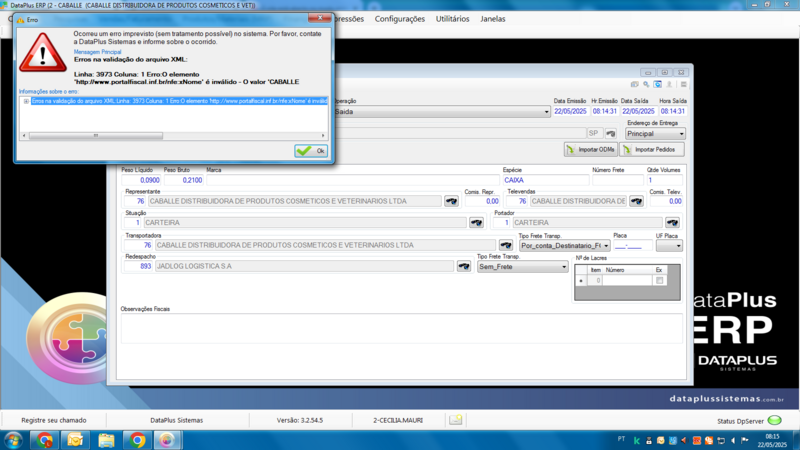This screenshot has height=450, width=800.
Task: Click the Peso Líquido field
Action: (x=142, y=180)
